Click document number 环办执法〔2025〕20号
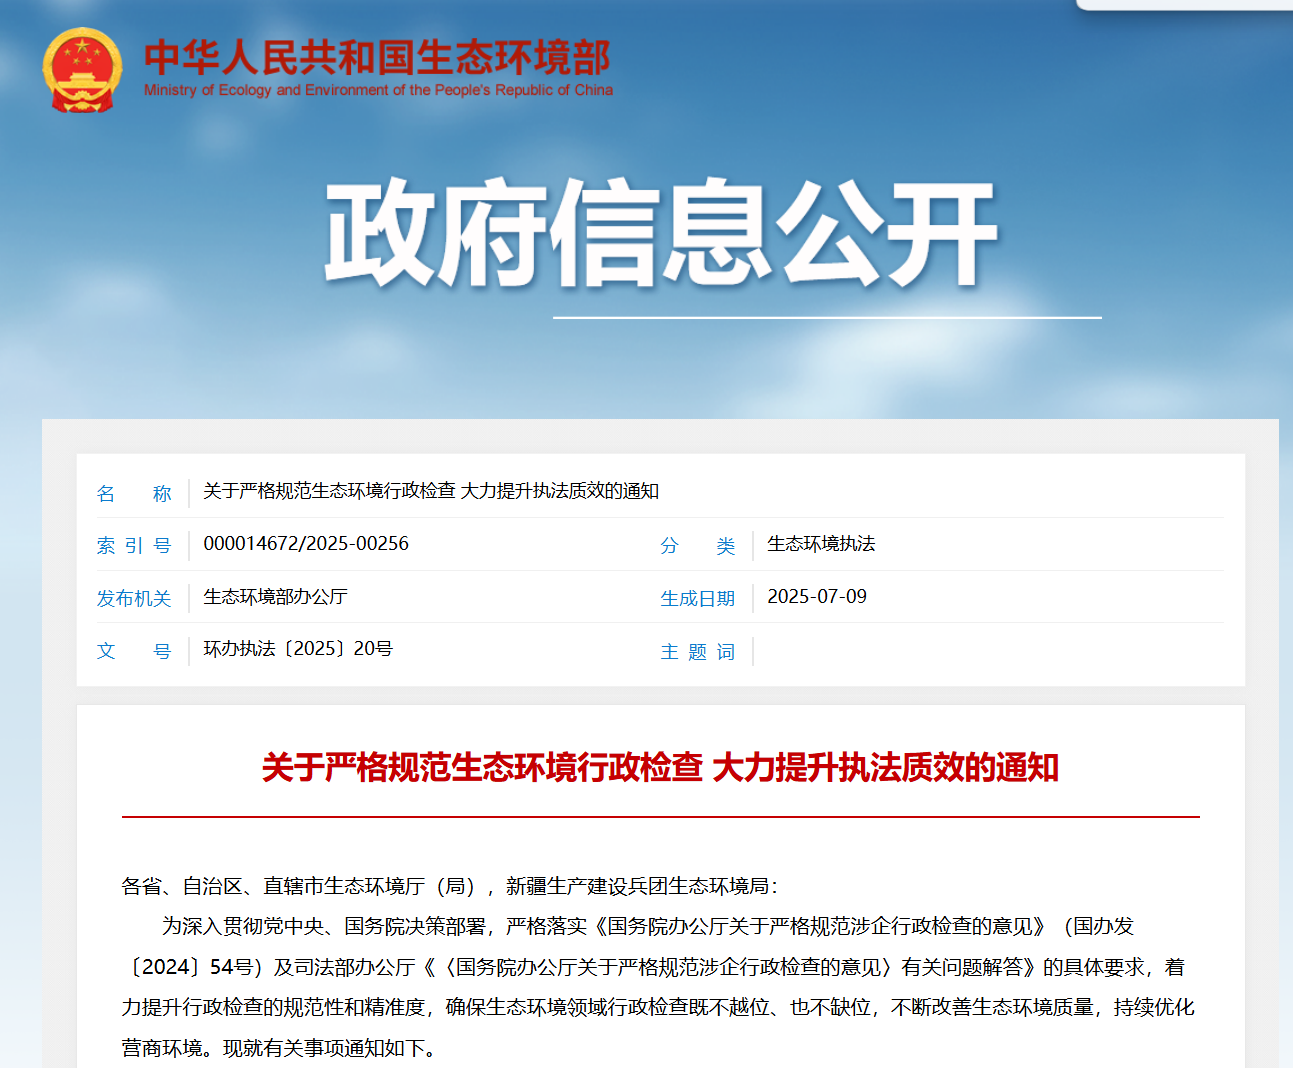 coord(298,649)
